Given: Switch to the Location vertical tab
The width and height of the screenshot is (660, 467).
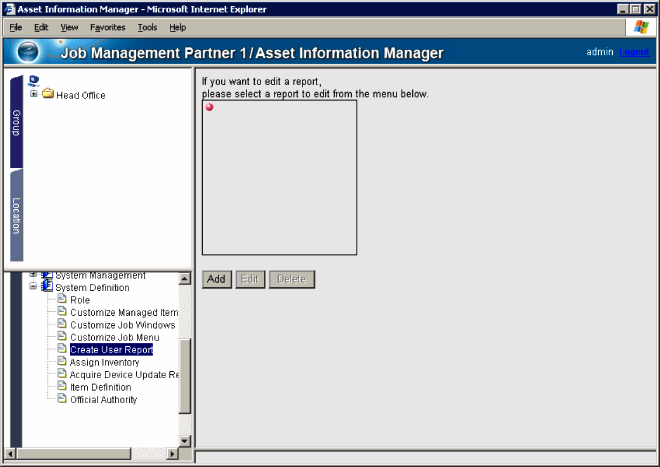Looking at the screenshot, I should coord(16,215).
